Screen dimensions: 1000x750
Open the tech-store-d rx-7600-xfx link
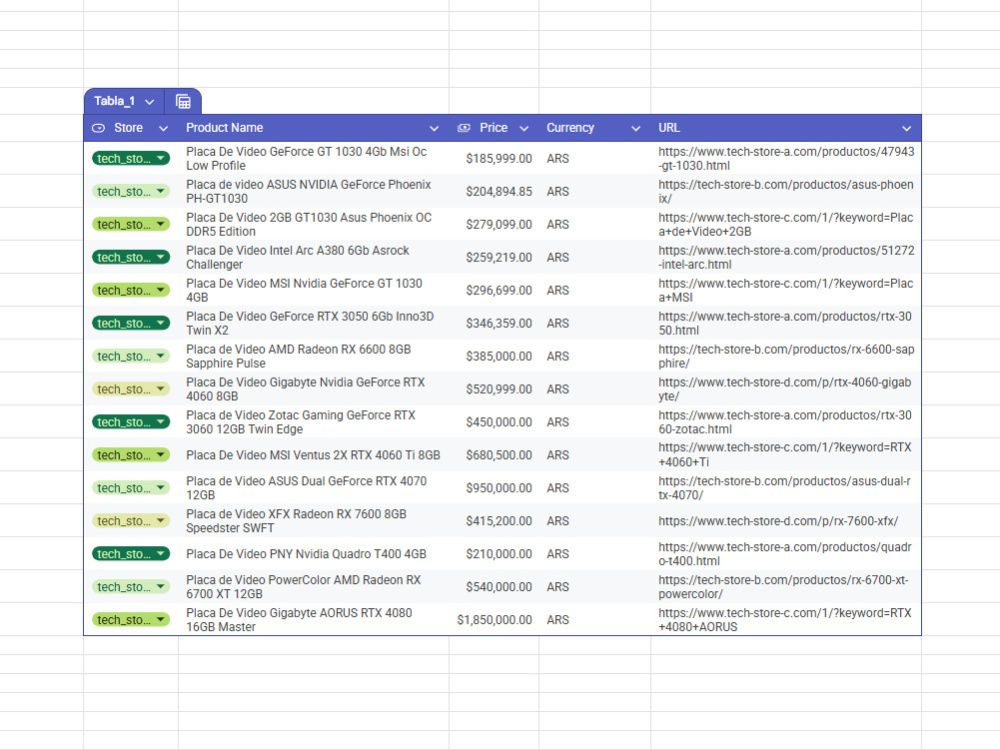pos(778,521)
